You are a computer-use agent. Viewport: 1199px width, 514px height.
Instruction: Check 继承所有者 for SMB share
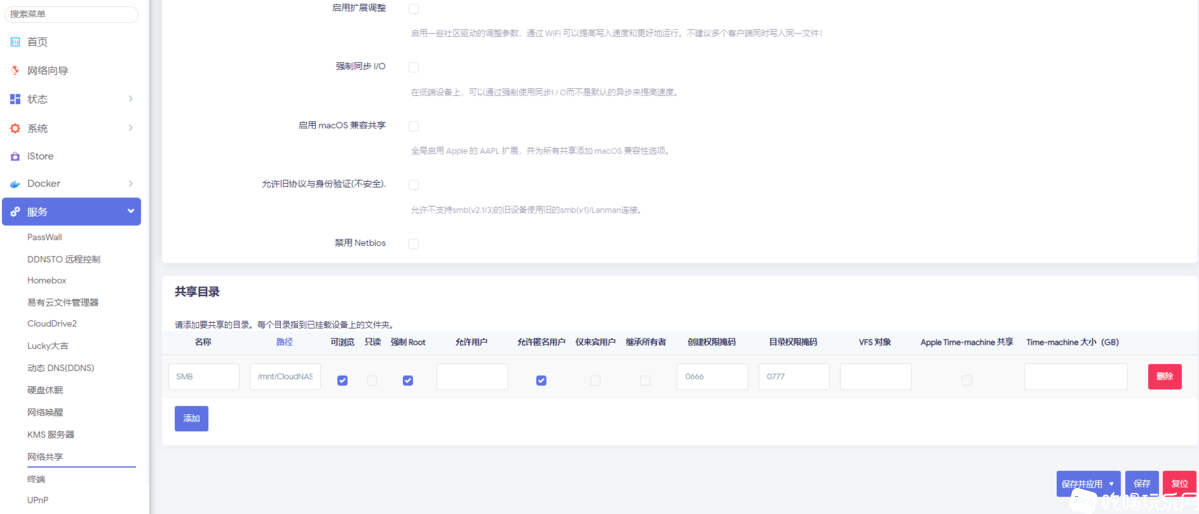(645, 380)
